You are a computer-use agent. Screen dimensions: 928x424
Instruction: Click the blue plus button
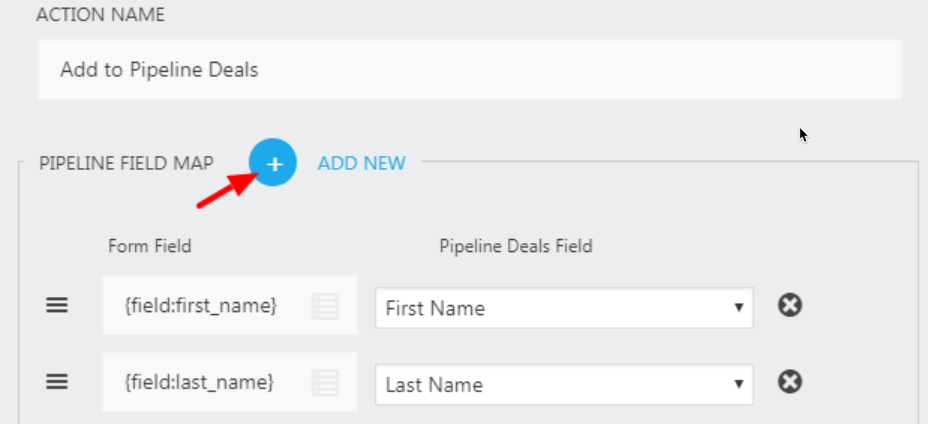273,162
